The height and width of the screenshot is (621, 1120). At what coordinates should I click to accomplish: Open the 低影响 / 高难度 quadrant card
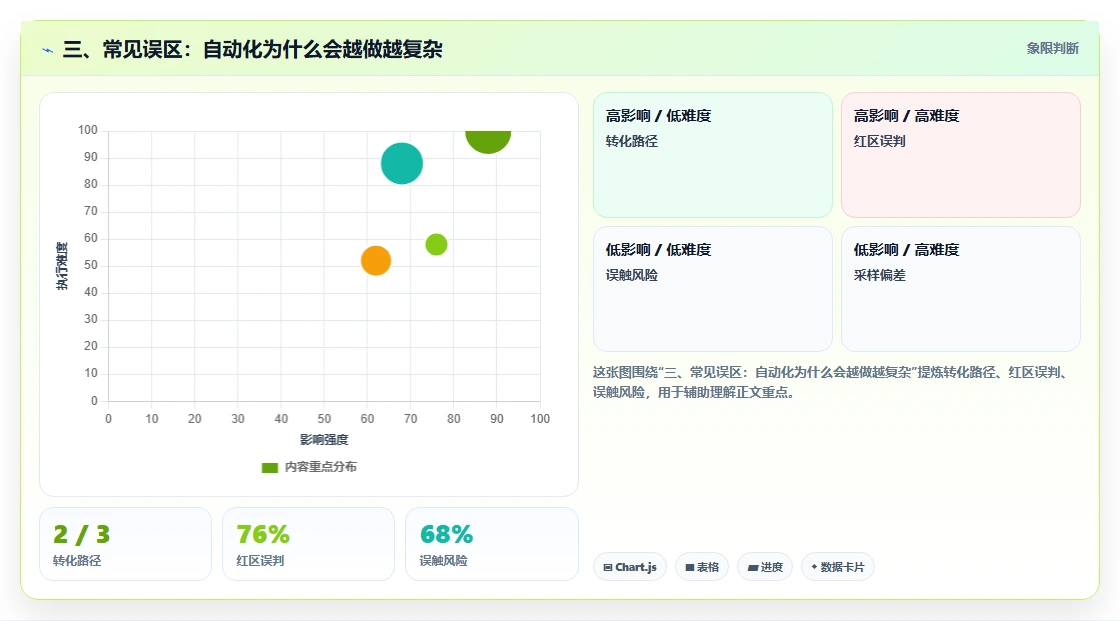(x=961, y=289)
